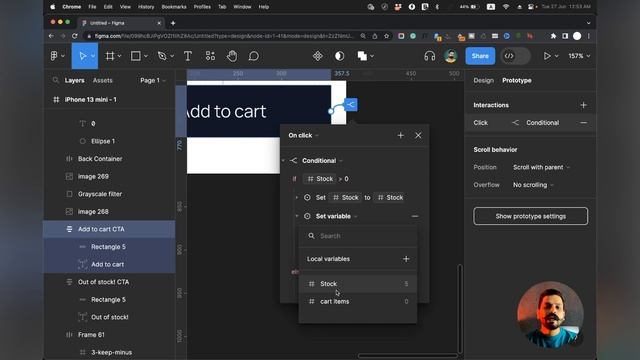Reload the Chrome page
The width and height of the screenshot is (640, 360).
[x=74, y=36]
